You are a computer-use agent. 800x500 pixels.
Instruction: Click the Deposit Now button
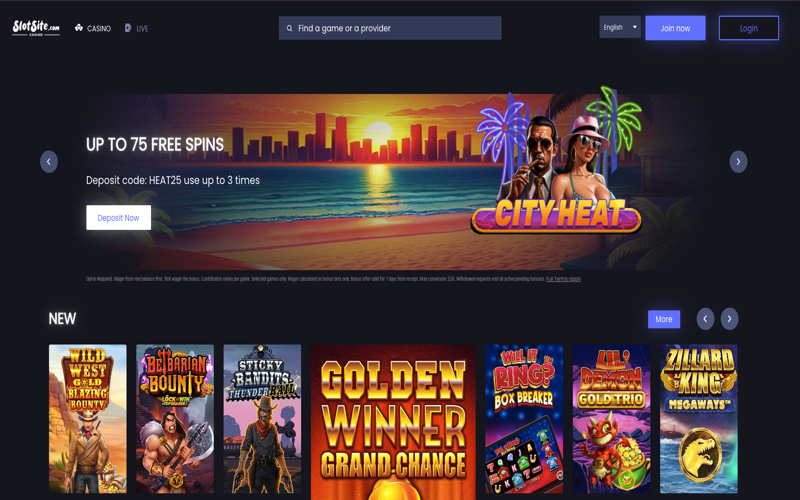coord(118,217)
